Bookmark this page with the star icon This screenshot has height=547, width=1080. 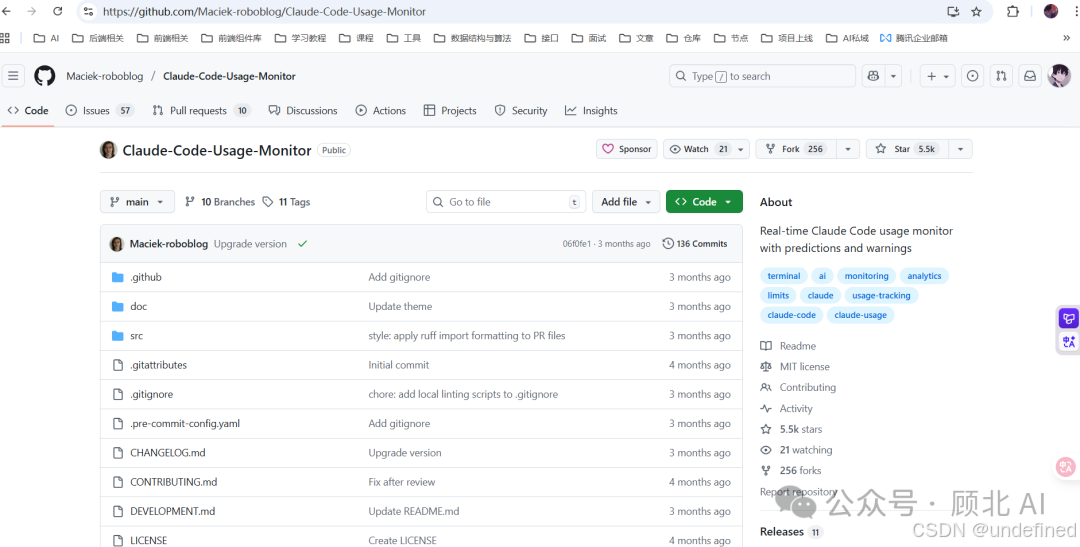[x=976, y=11]
